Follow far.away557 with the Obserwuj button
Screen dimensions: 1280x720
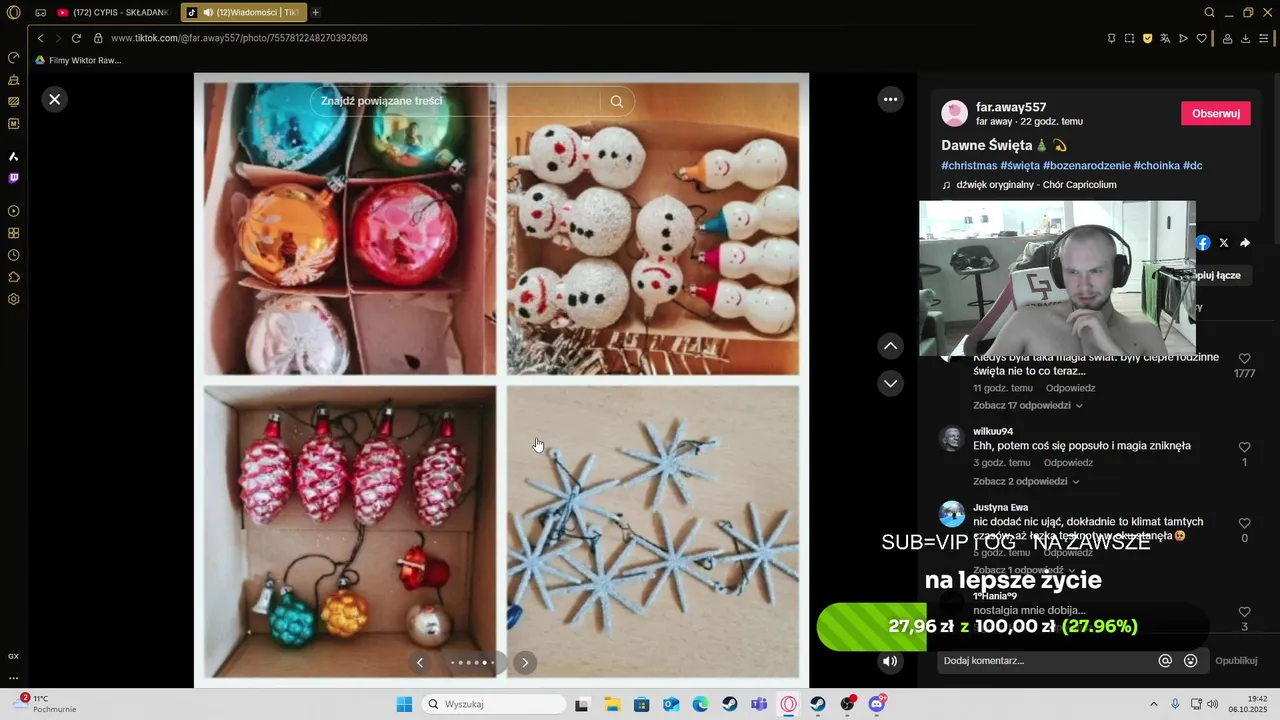(1216, 113)
